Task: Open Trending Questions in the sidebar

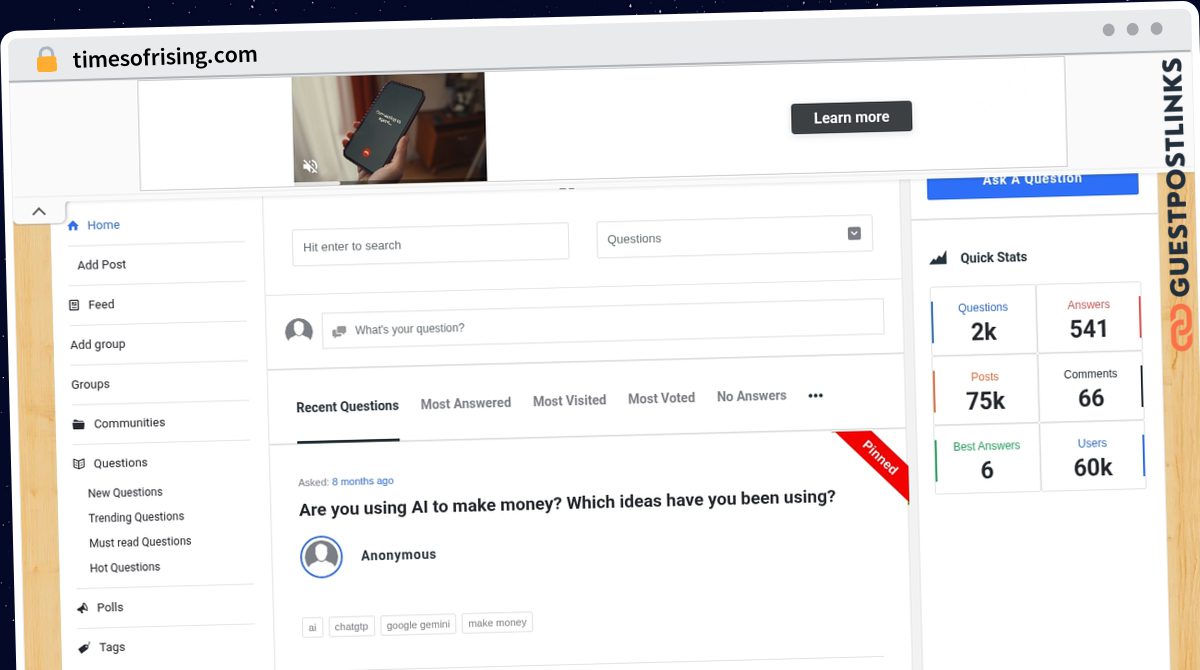Action: point(136,517)
